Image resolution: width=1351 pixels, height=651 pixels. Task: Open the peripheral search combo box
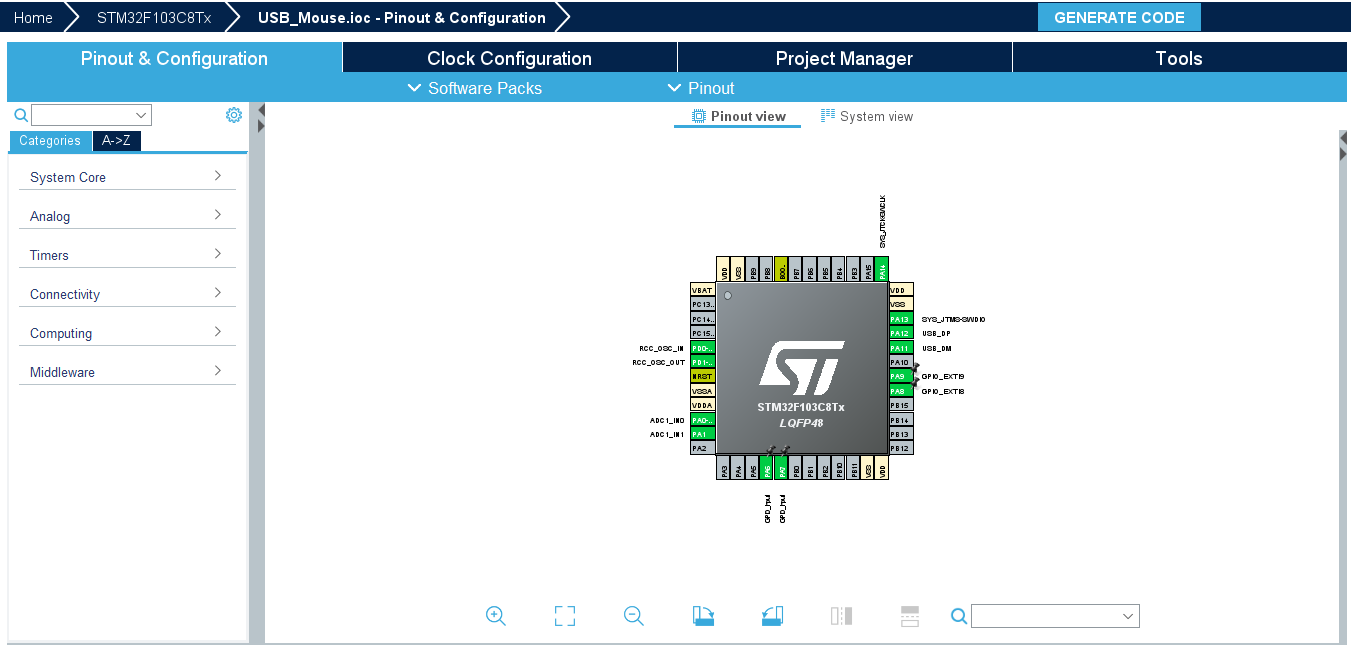tap(91, 115)
